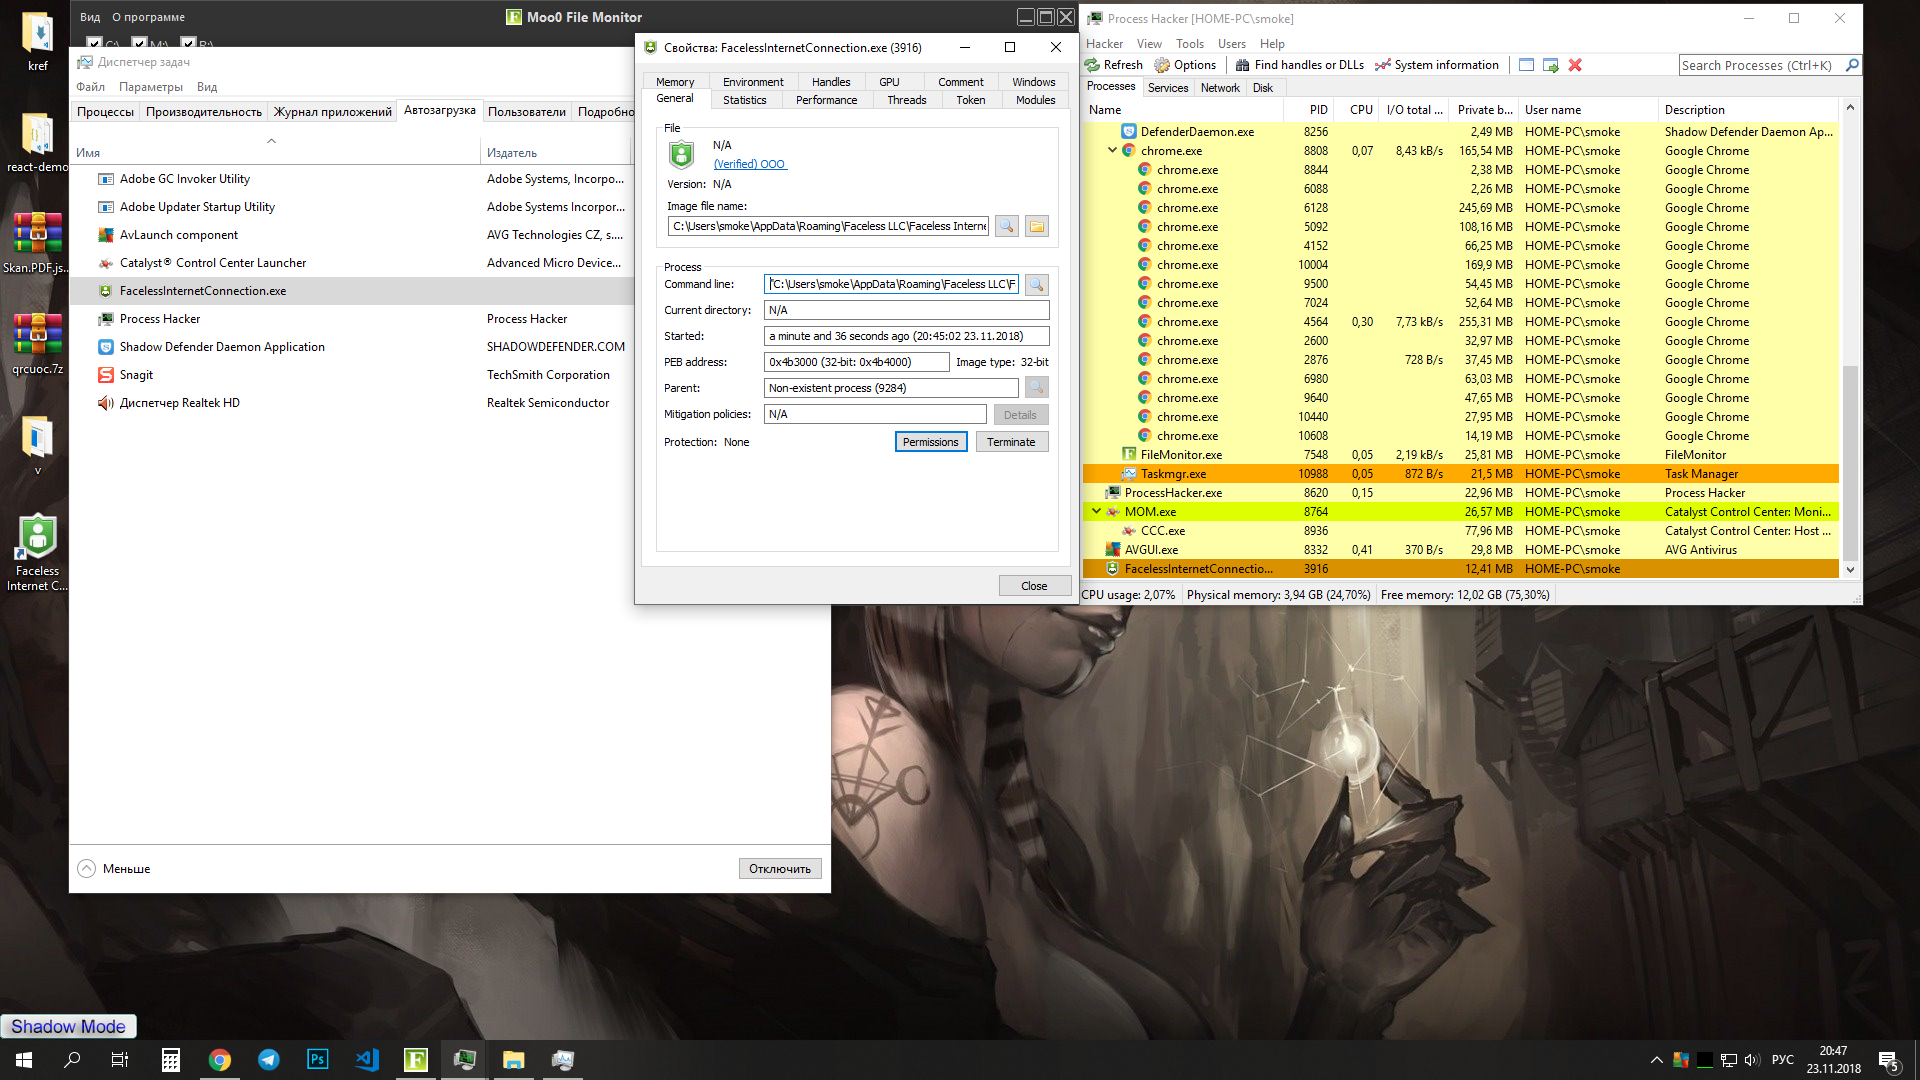
Task: Click magnifier next to Command line field
Action: coord(1037,284)
